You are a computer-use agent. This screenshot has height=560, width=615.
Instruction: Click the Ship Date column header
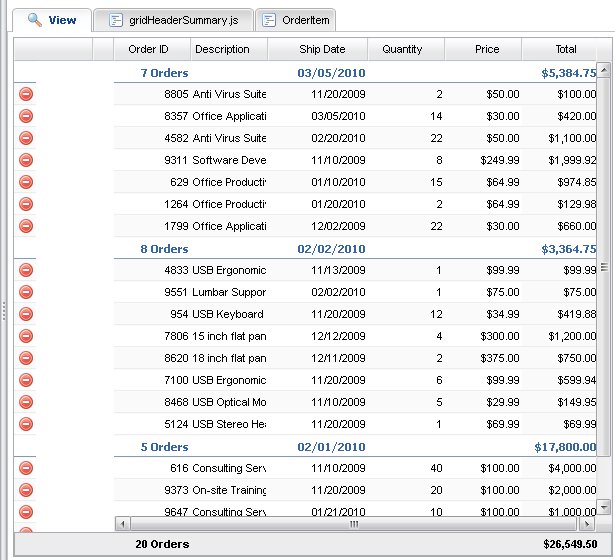tap(322, 49)
